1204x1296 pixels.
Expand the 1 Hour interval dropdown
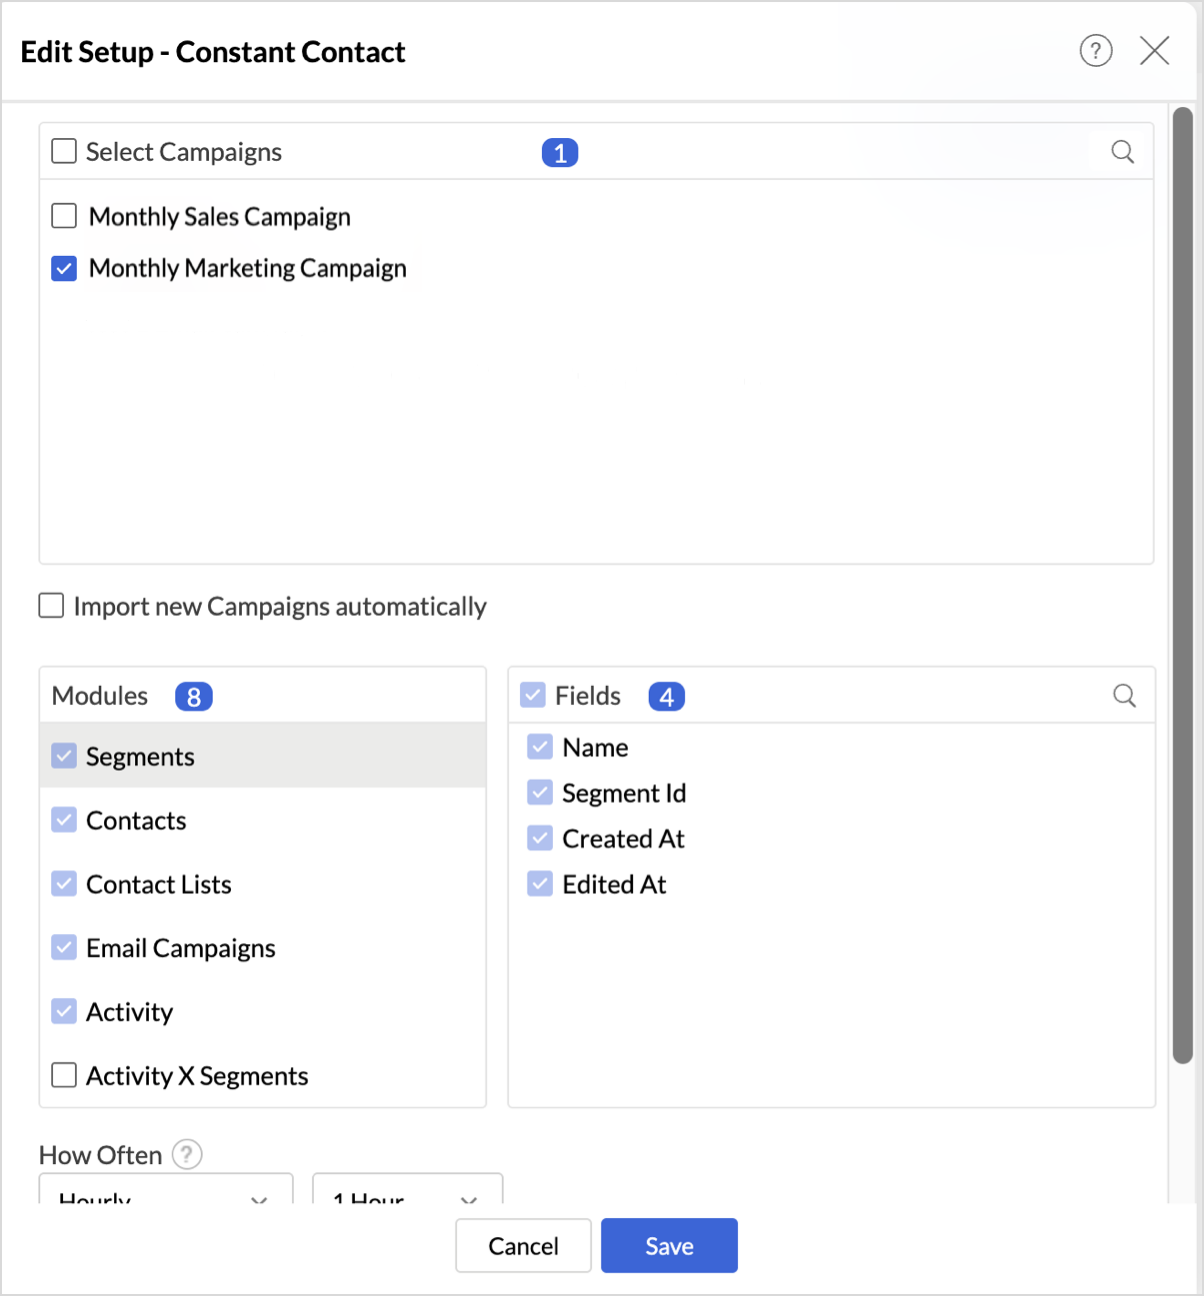[x=407, y=1192]
